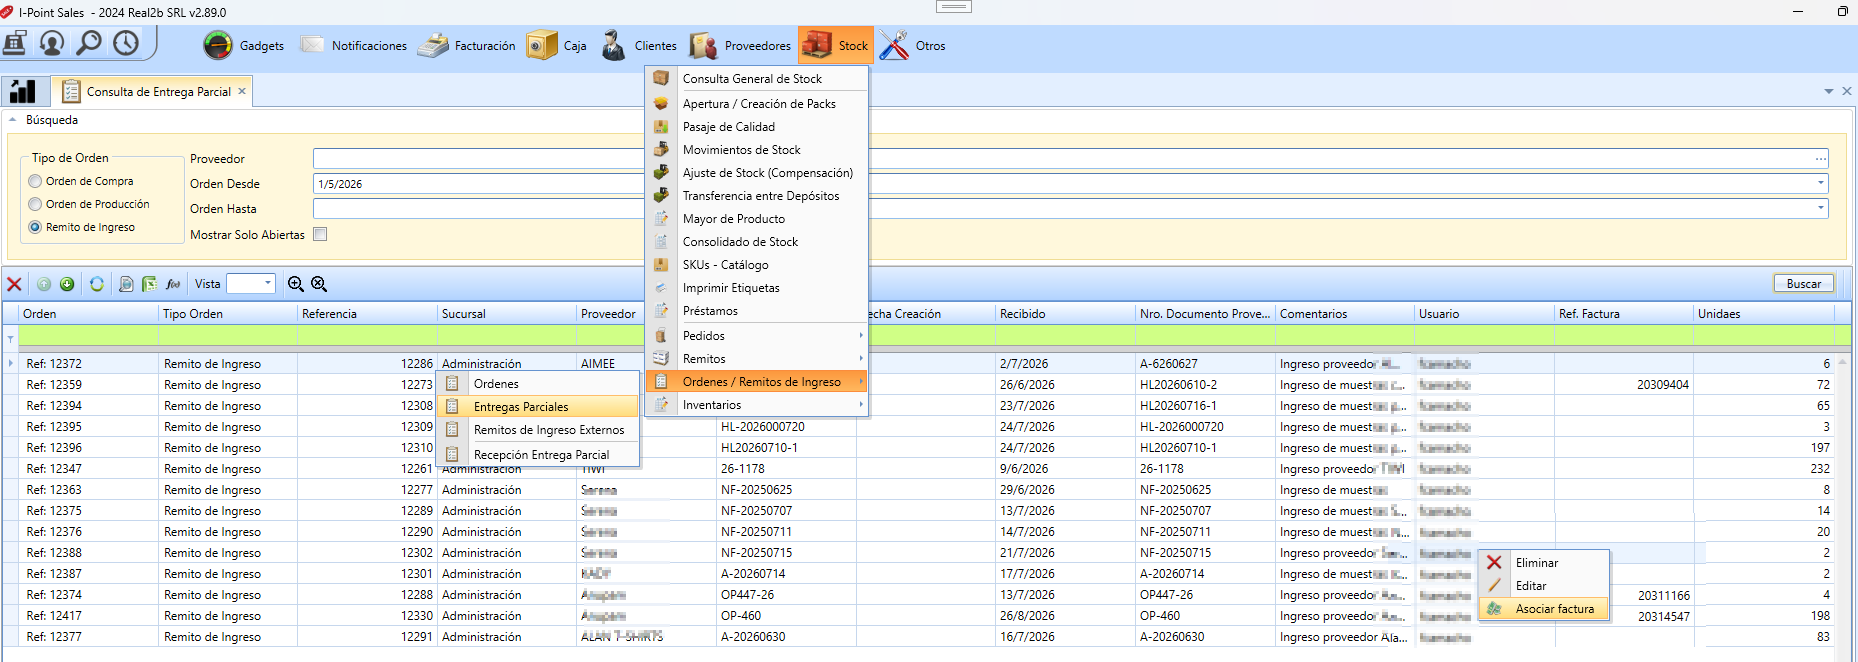1858x662 pixels.
Task: Click the zoom in magnifier icon
Action: (x=296, y=284)
